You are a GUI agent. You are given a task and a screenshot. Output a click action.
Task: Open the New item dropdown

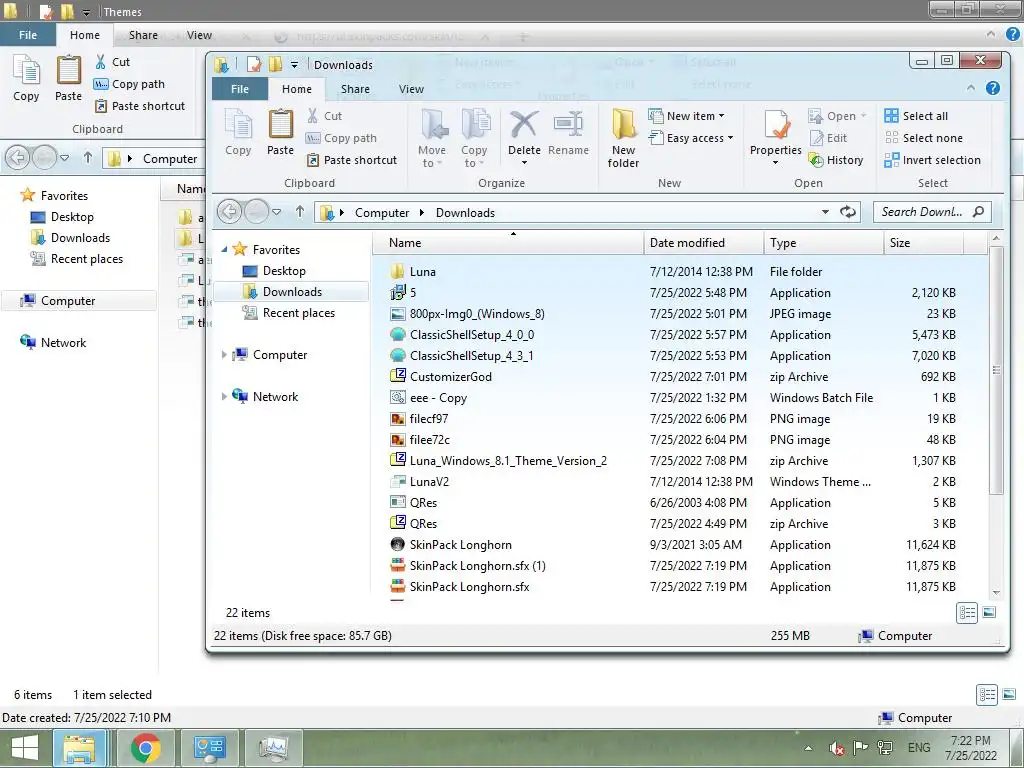pos(686,116)
